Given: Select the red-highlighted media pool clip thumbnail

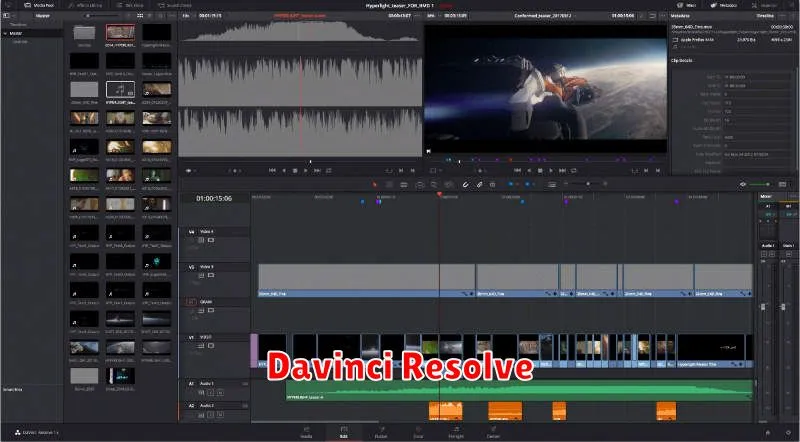Looking at the screenshot, I should pos(120,33).
